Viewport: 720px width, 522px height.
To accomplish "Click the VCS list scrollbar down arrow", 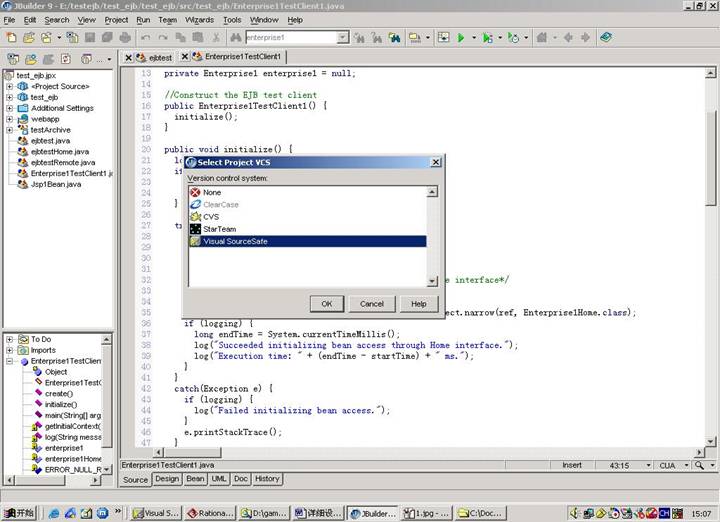I will 432,281.
